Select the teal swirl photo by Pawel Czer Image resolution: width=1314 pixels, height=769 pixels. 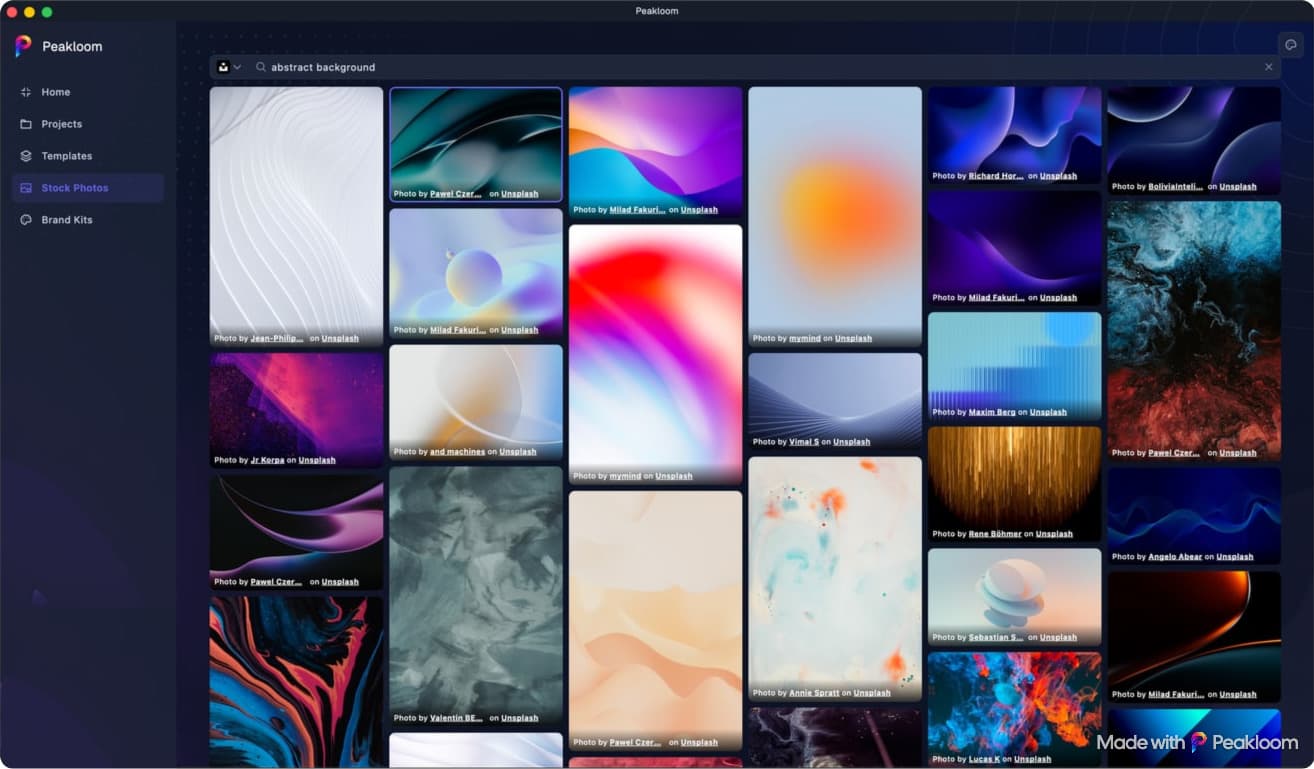pyautogui.click(x=476, y=145)
